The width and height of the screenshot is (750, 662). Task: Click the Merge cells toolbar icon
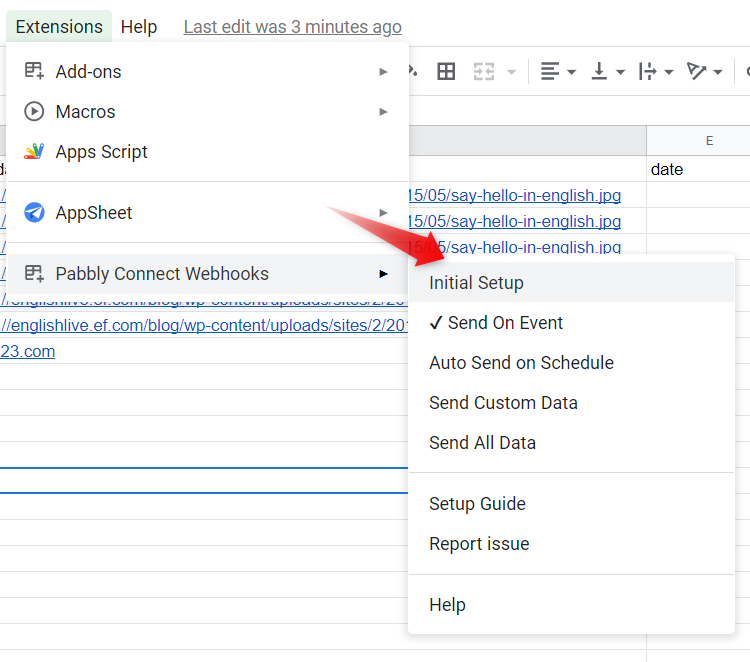click(484, 72)
